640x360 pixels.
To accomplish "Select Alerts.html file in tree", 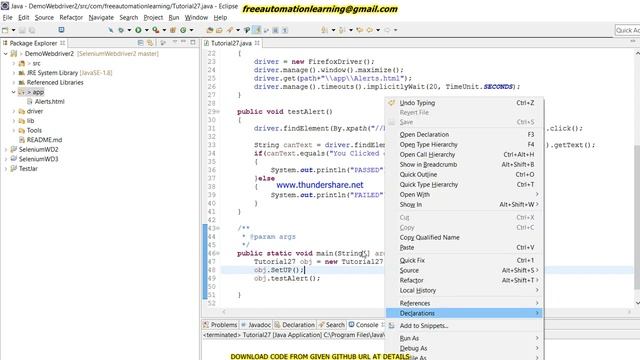I will (49, 102).
